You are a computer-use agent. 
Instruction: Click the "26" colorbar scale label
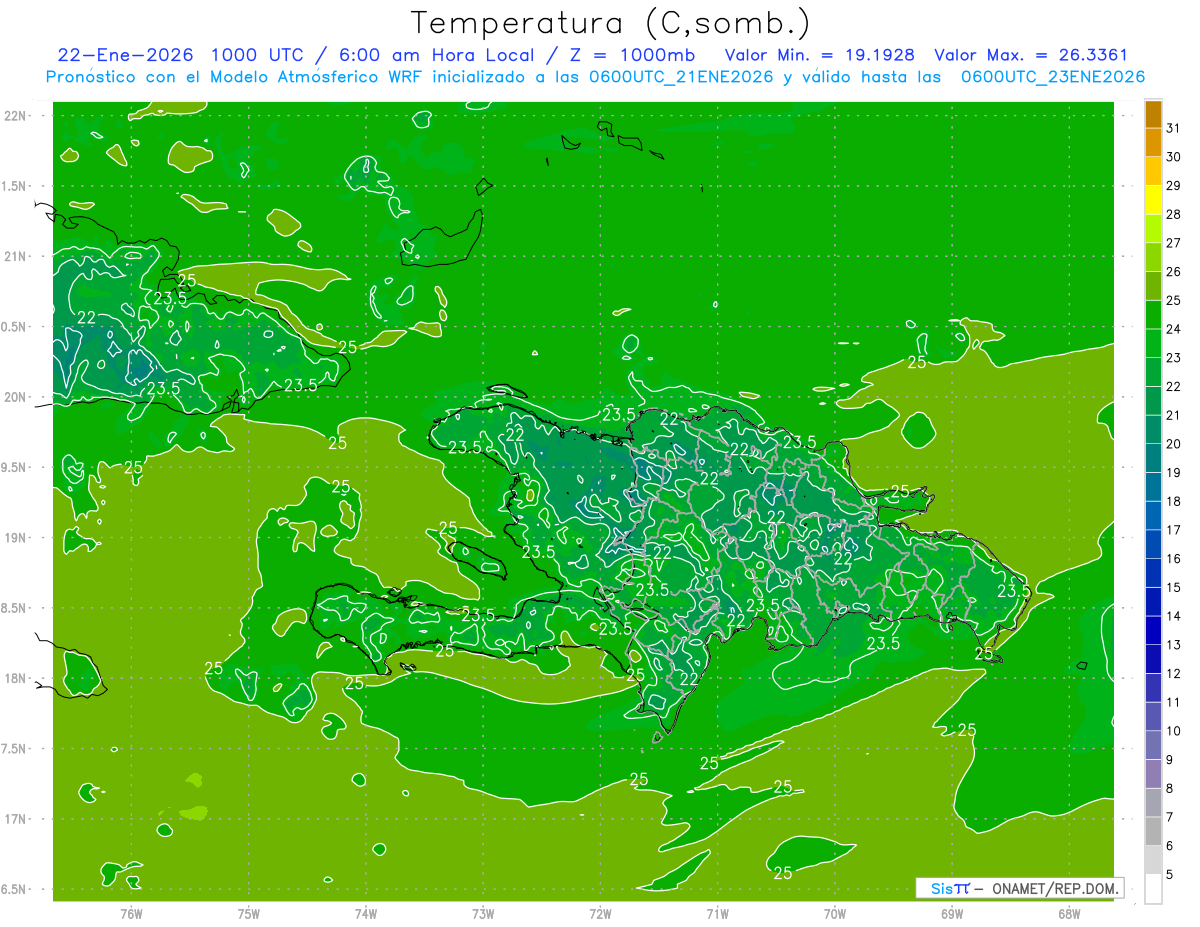click(x=1173, y=271)
